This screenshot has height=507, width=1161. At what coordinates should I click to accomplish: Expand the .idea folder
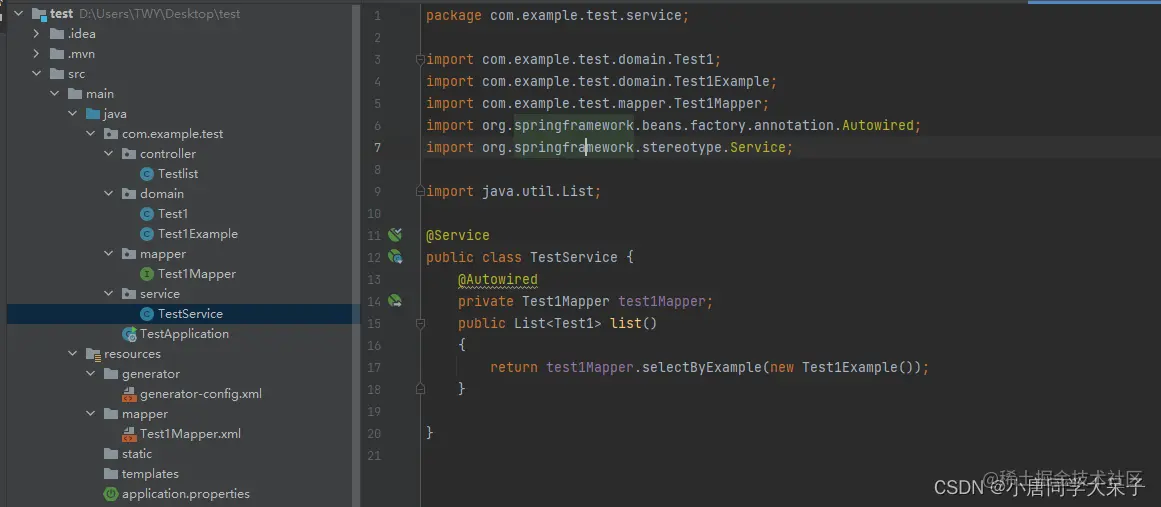[x=36, y=33]
